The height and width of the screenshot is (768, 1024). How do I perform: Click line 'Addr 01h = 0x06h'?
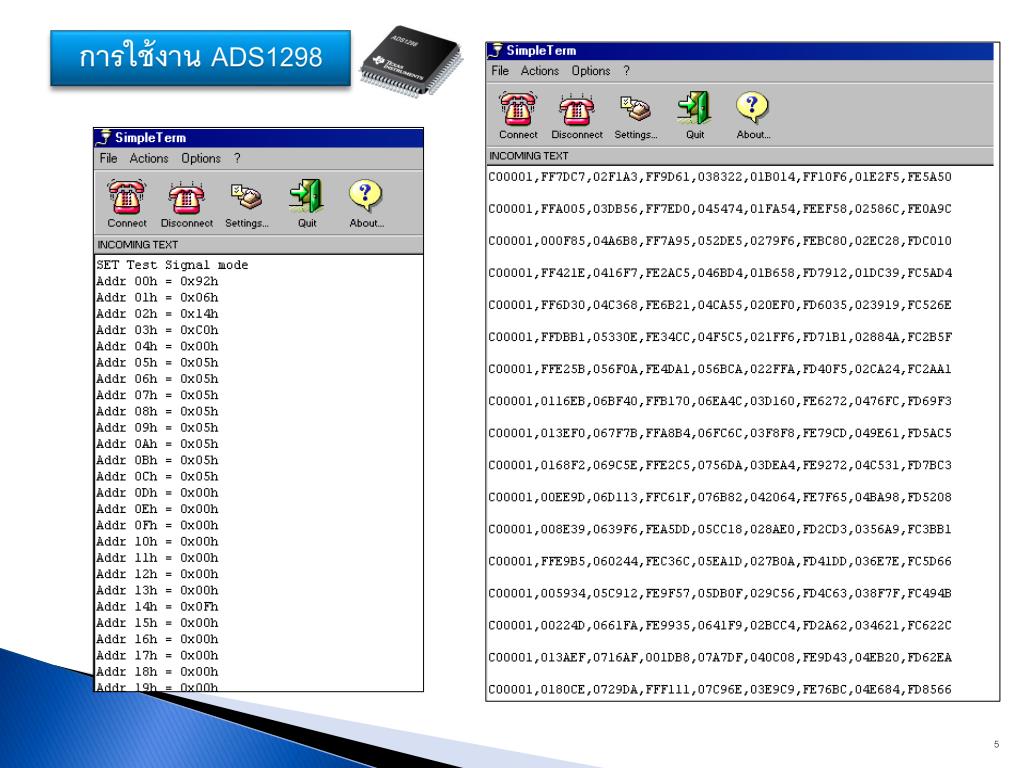157,297
